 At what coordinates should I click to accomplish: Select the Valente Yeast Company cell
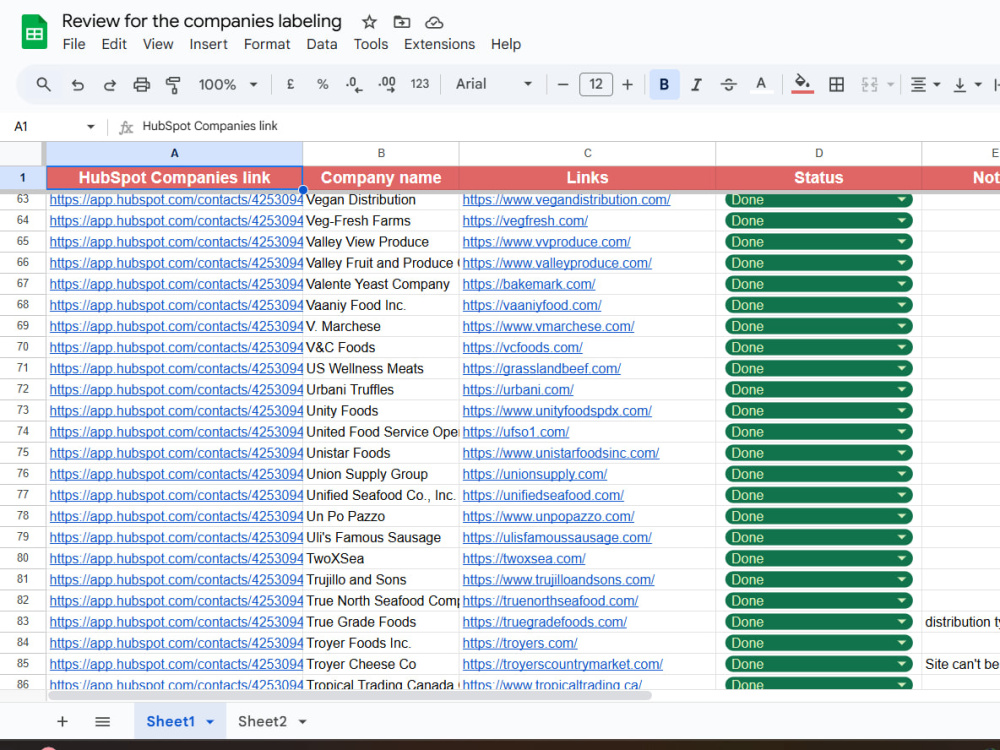click(381, 284)
